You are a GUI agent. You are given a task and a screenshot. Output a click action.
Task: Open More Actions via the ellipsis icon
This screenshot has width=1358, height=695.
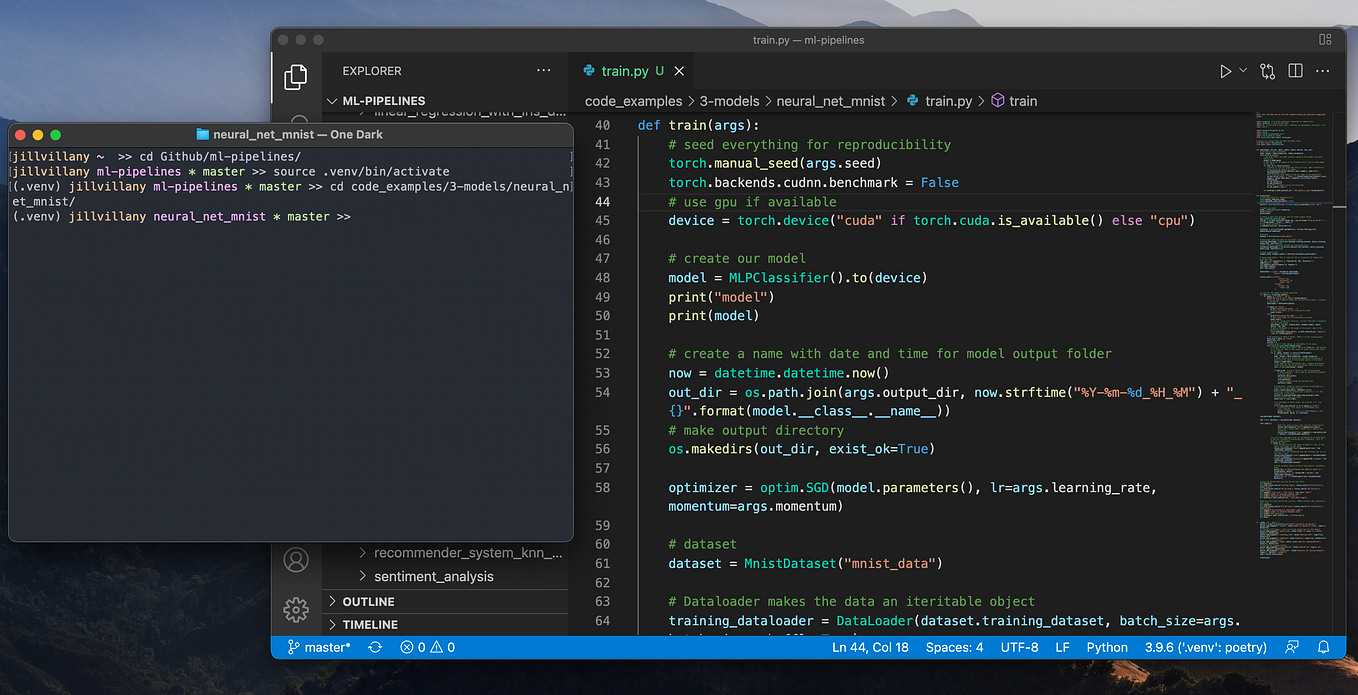(1322, 70)
